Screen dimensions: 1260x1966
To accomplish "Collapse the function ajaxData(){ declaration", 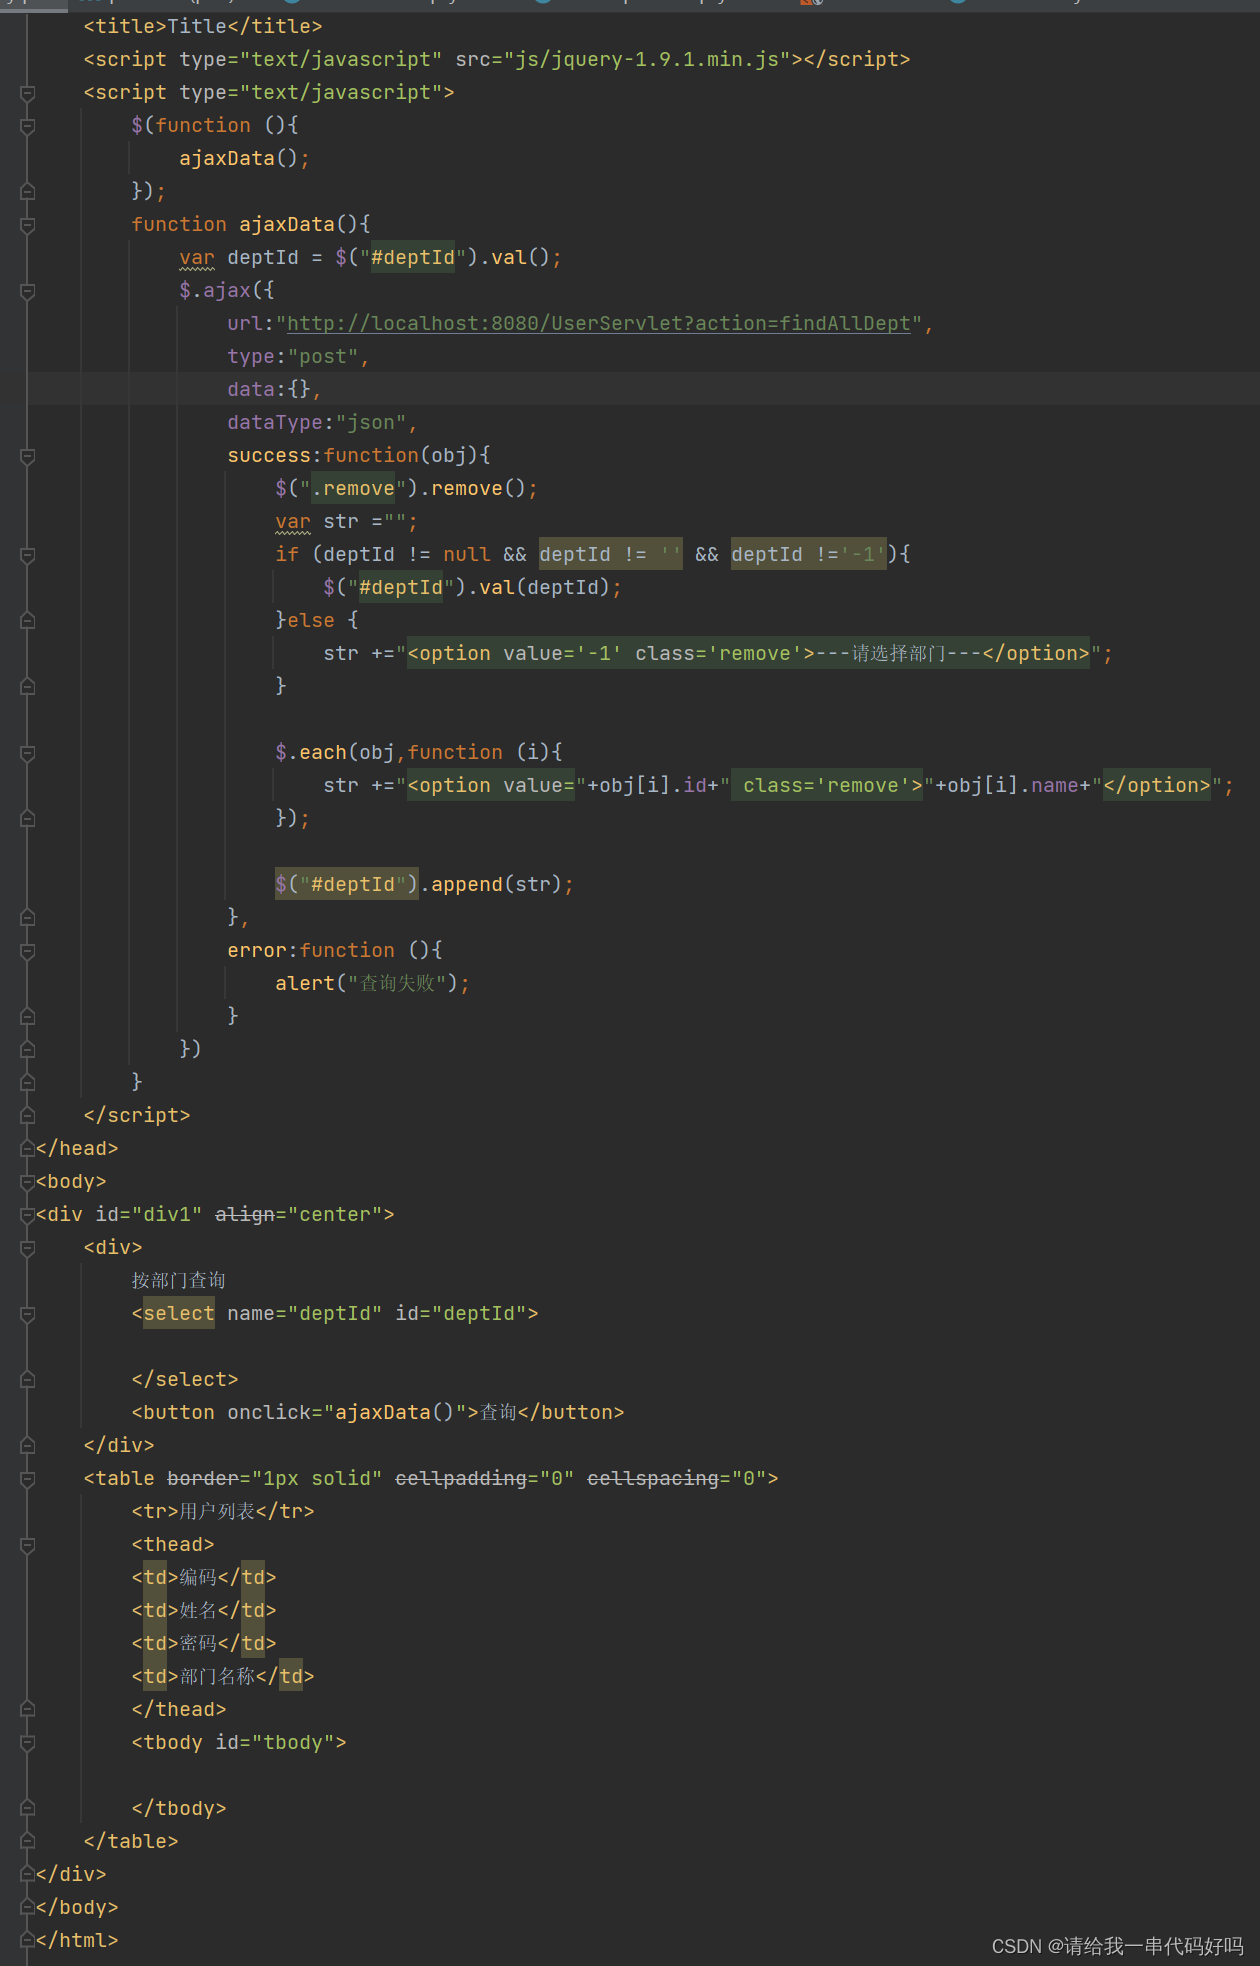I will [x=28, y=225].
